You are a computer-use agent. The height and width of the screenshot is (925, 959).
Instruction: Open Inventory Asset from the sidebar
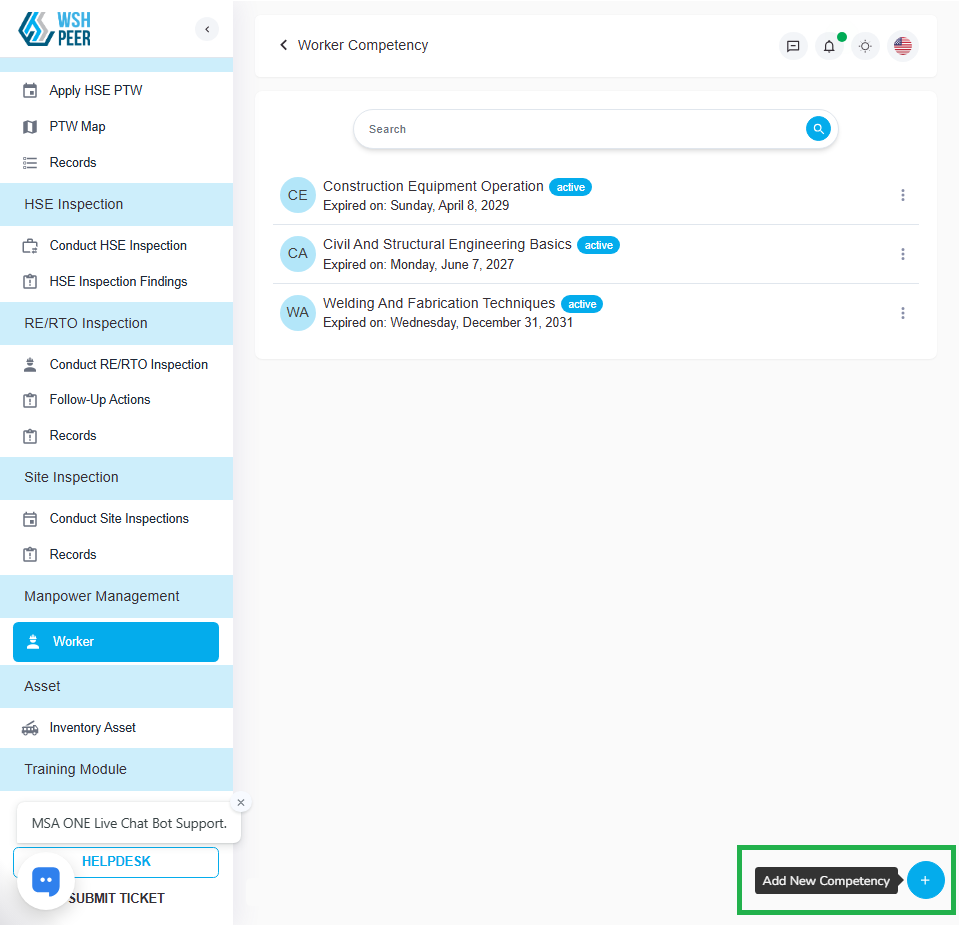click(x=92, y=728)
